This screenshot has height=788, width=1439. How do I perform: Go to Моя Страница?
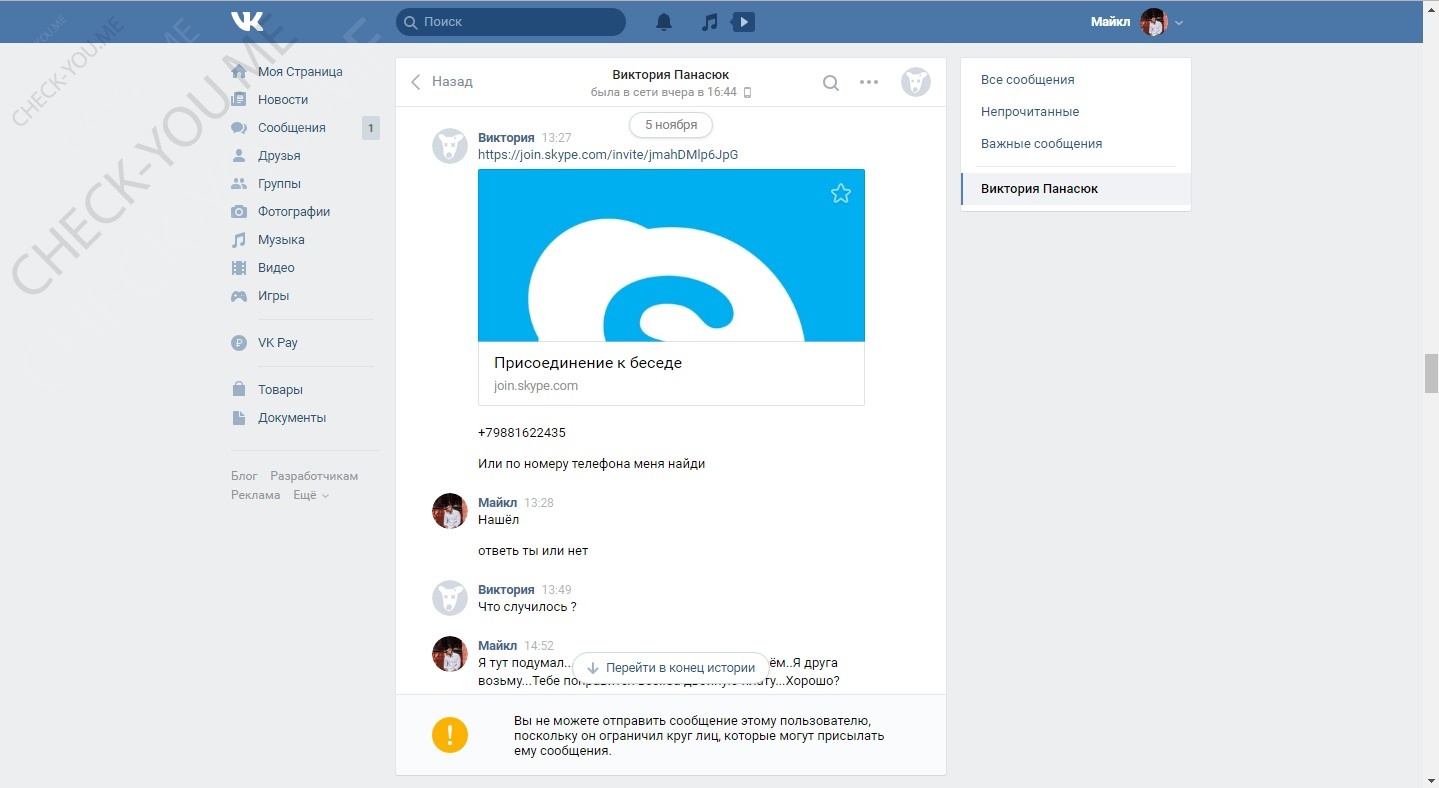pos(300,72)
